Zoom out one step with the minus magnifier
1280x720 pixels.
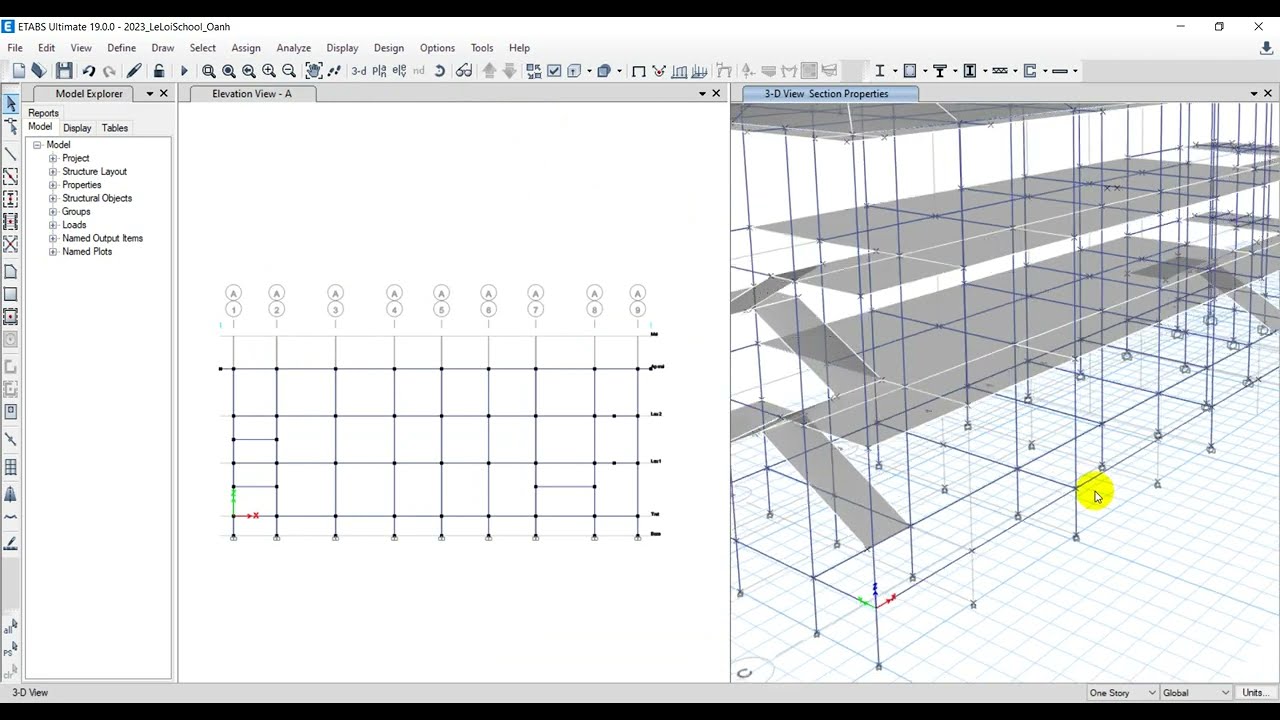tap(289, 71)
